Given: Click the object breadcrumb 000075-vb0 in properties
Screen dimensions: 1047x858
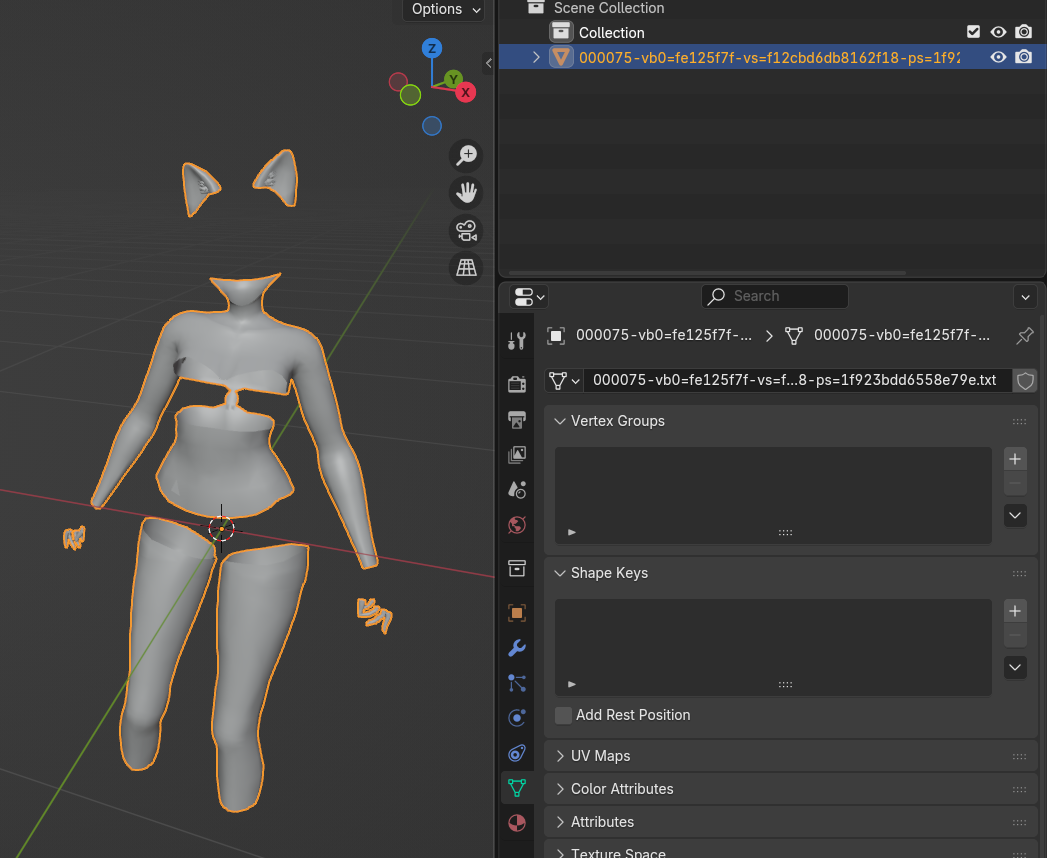Looking at the screenshot, I should 652,335.
